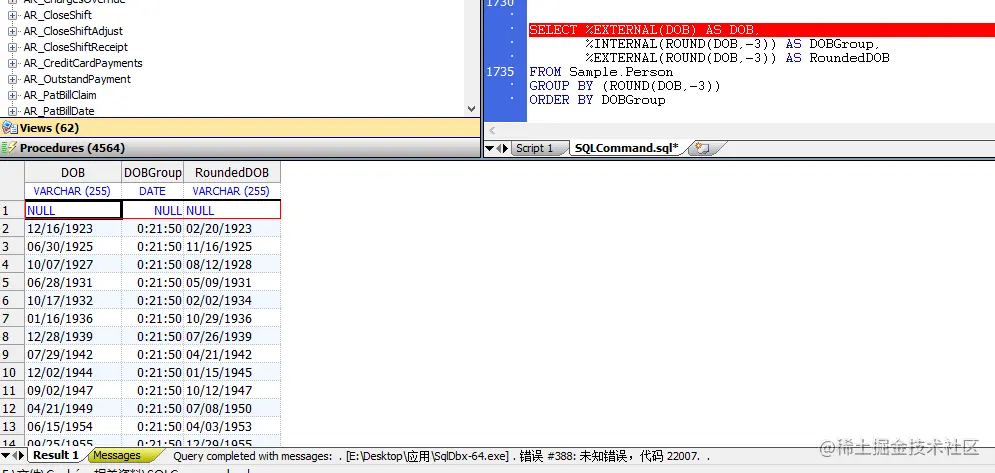Select AR_PatBillClaim table in the tree
Viewport: 995px width, 473px height.
60,95
